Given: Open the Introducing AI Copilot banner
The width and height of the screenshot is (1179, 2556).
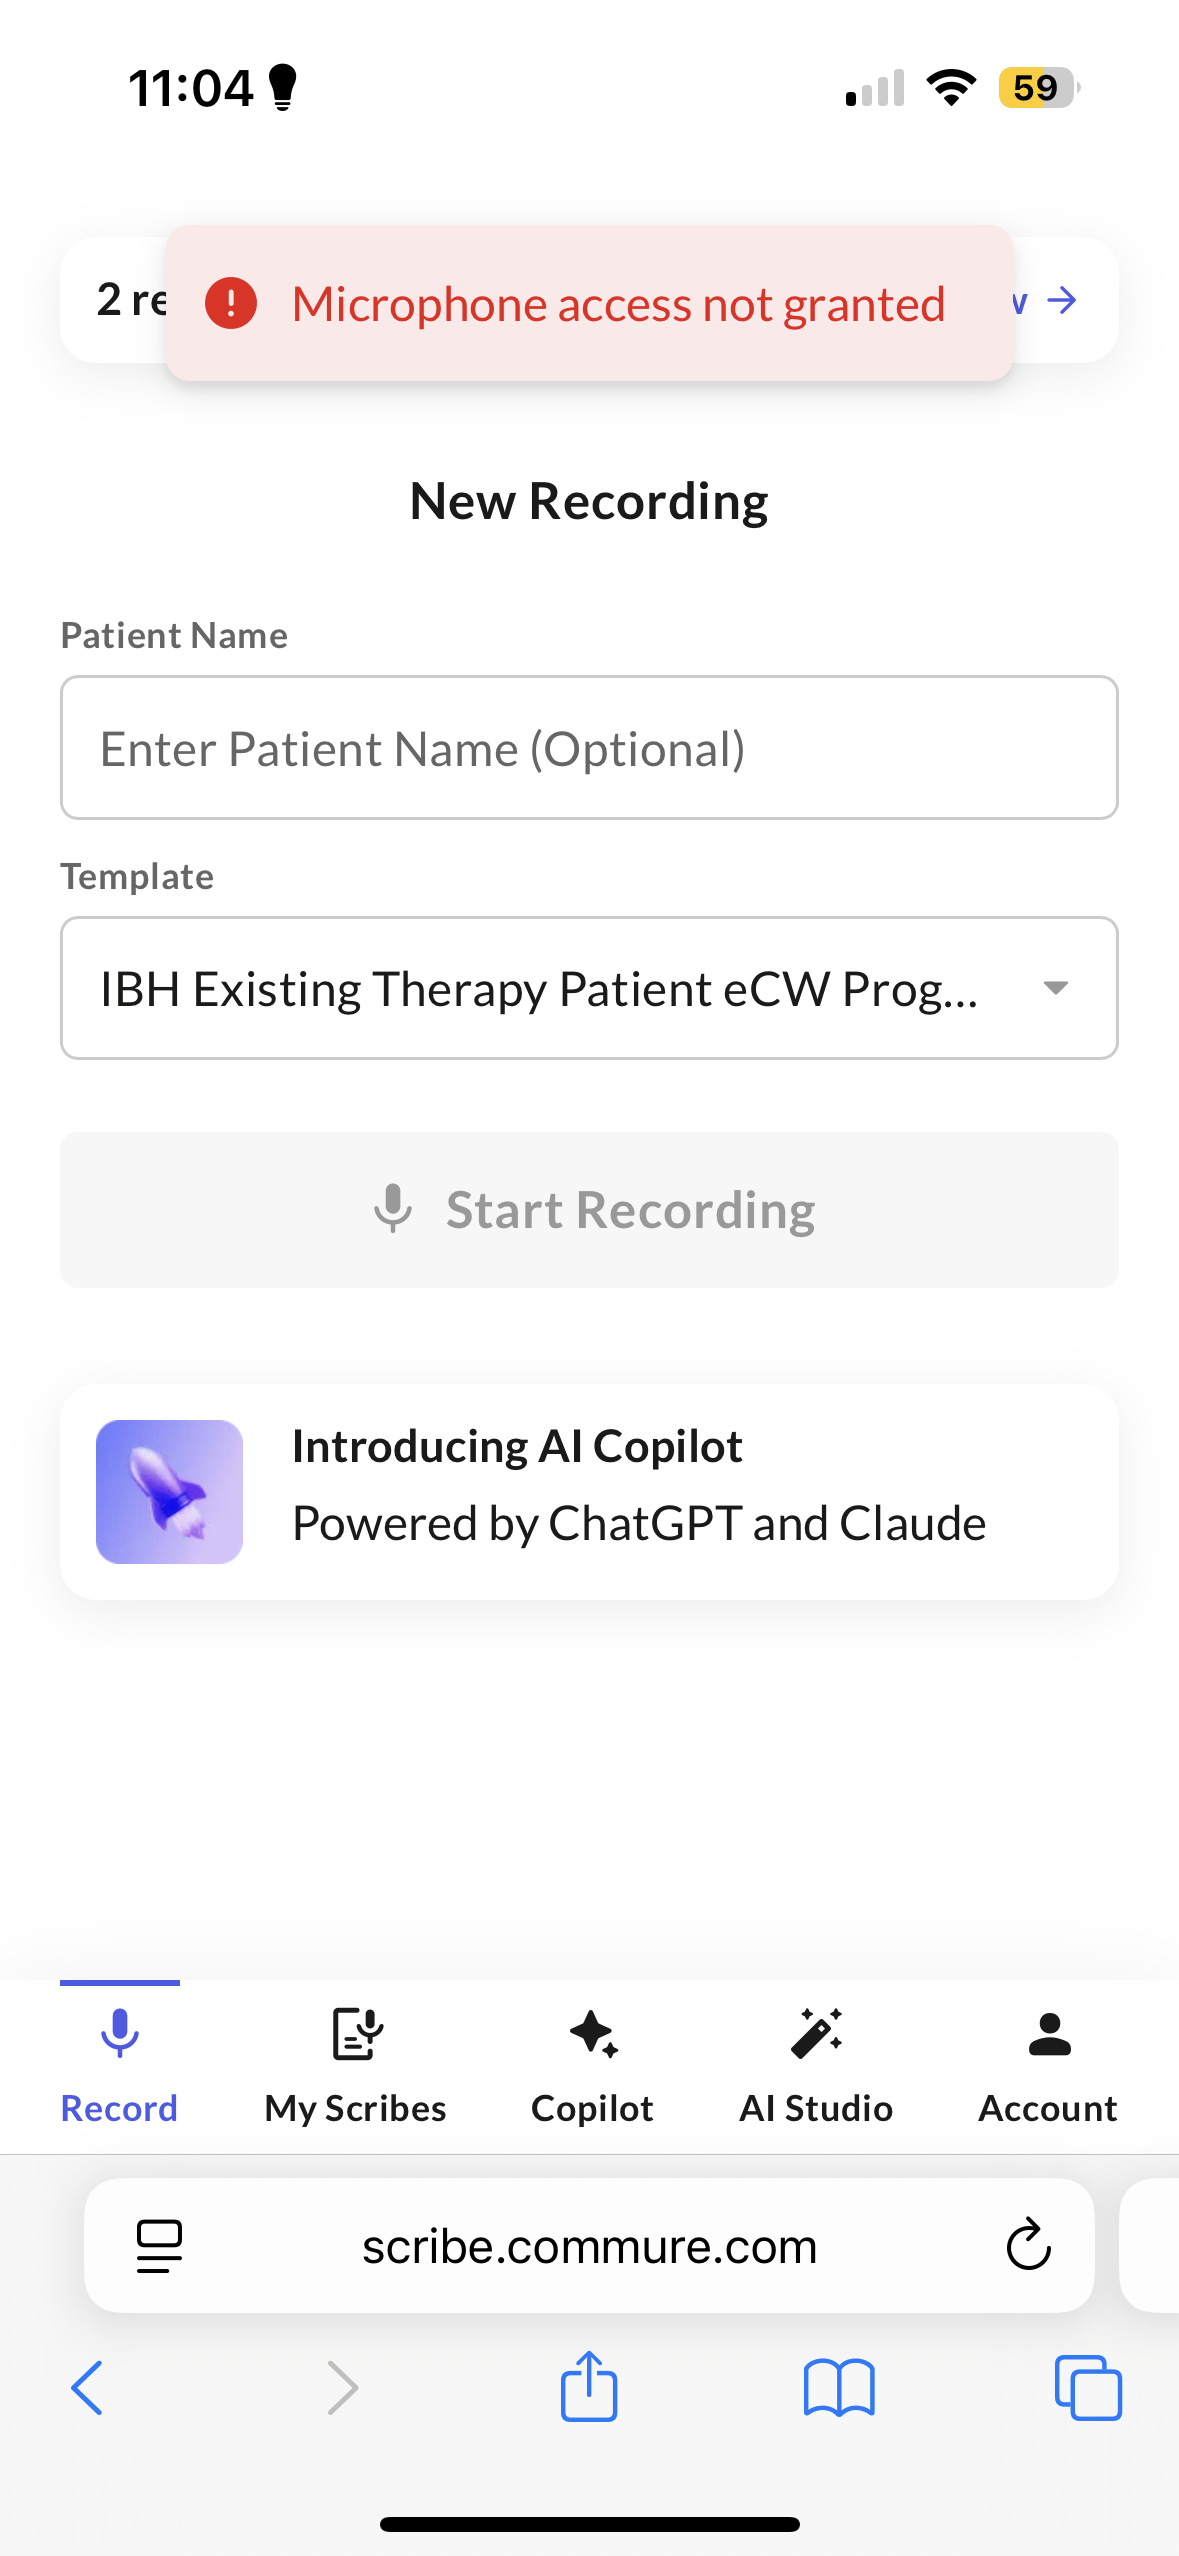Looking at the screenshot, I should [x=589, y=1492].
